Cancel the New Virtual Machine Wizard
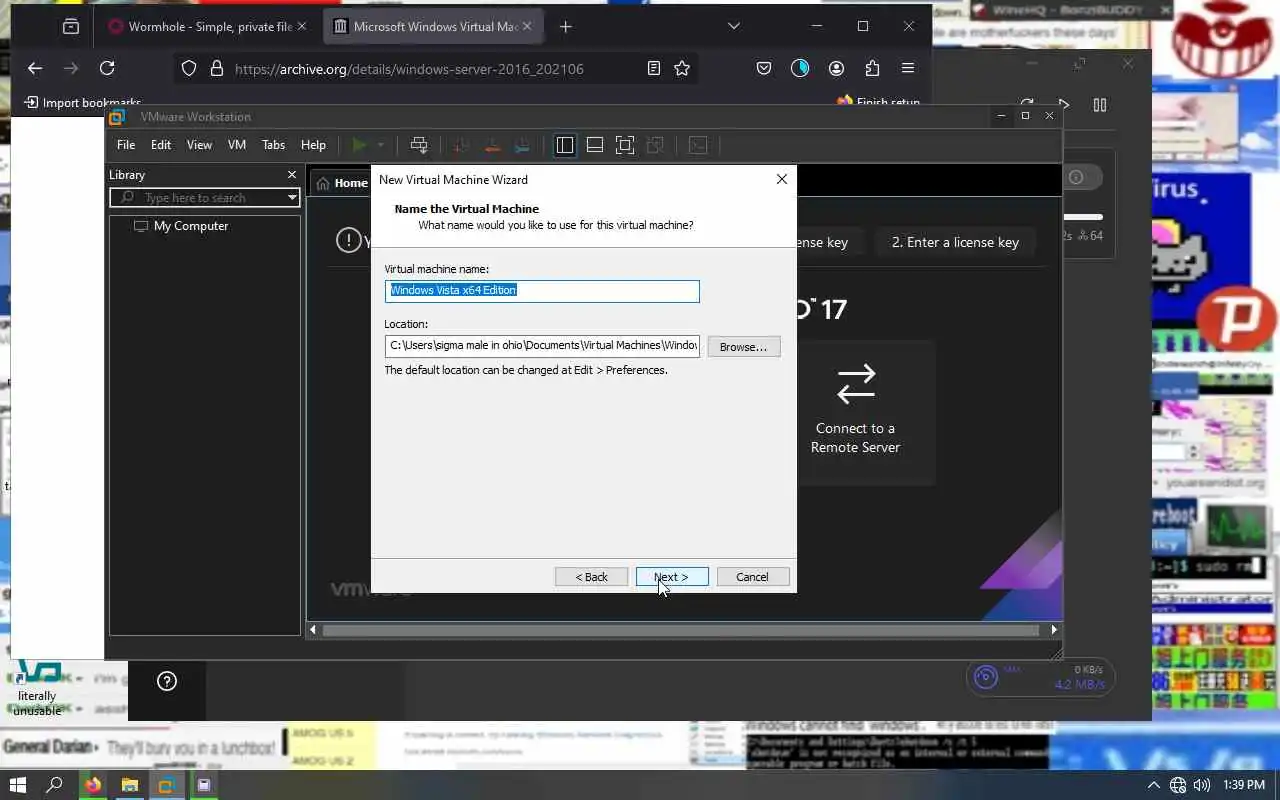The width and height of the screenshot is (1280, 800). [752, 577]
